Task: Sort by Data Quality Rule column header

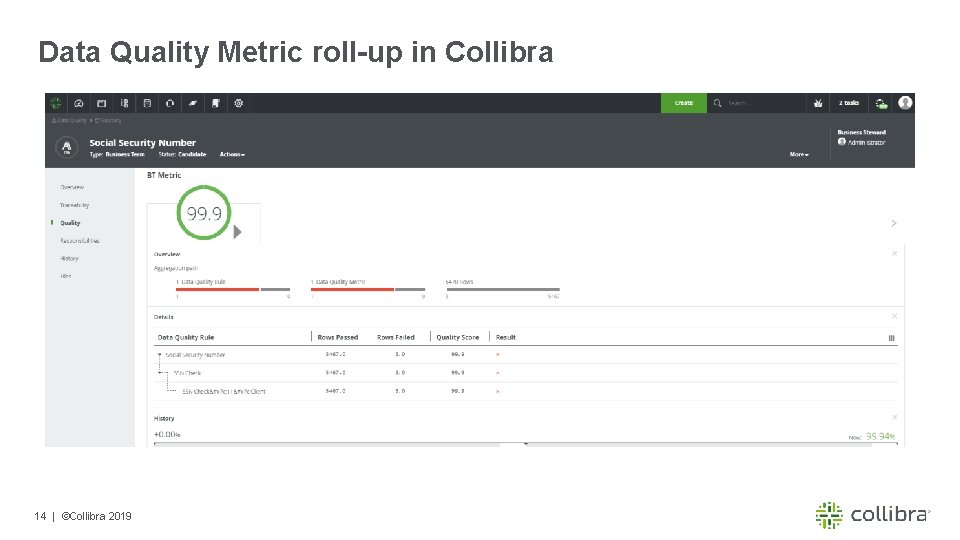Action: click(x=186, y=337)
